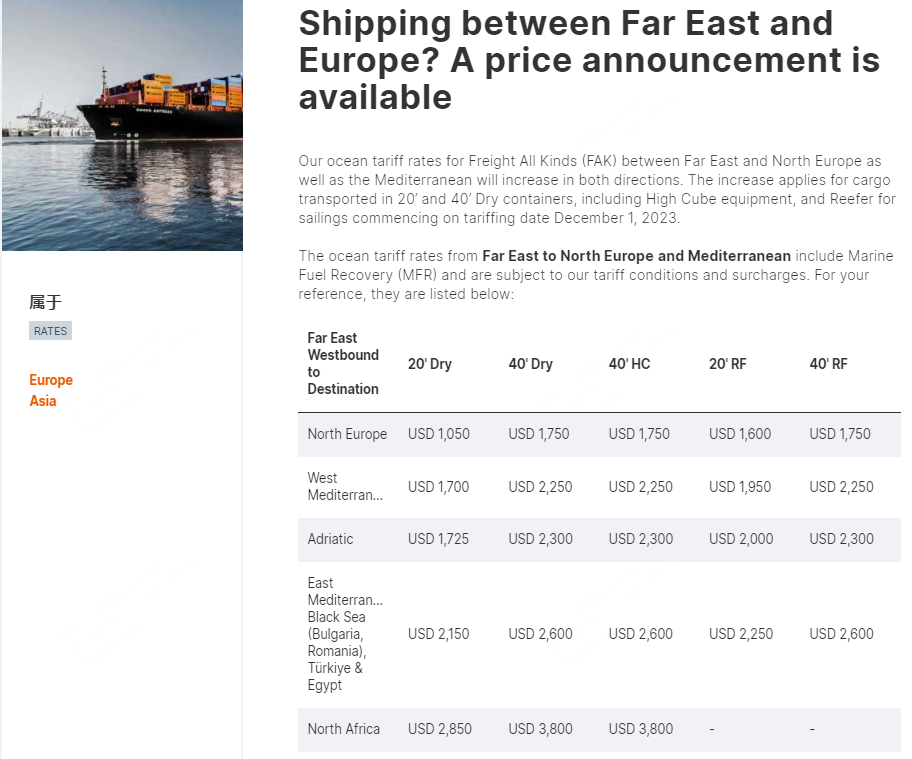Select the North Europe row label
The width and height of the screenshot is (912, 759).
(347, 434)
